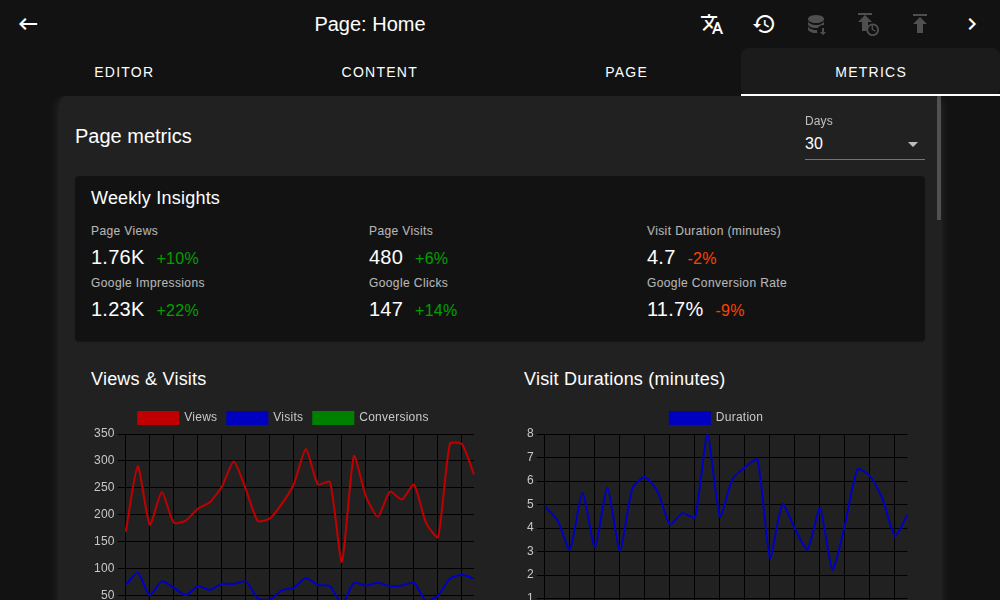
Task: Toggle the Visits series in the legend
Action: coord(288,417)
